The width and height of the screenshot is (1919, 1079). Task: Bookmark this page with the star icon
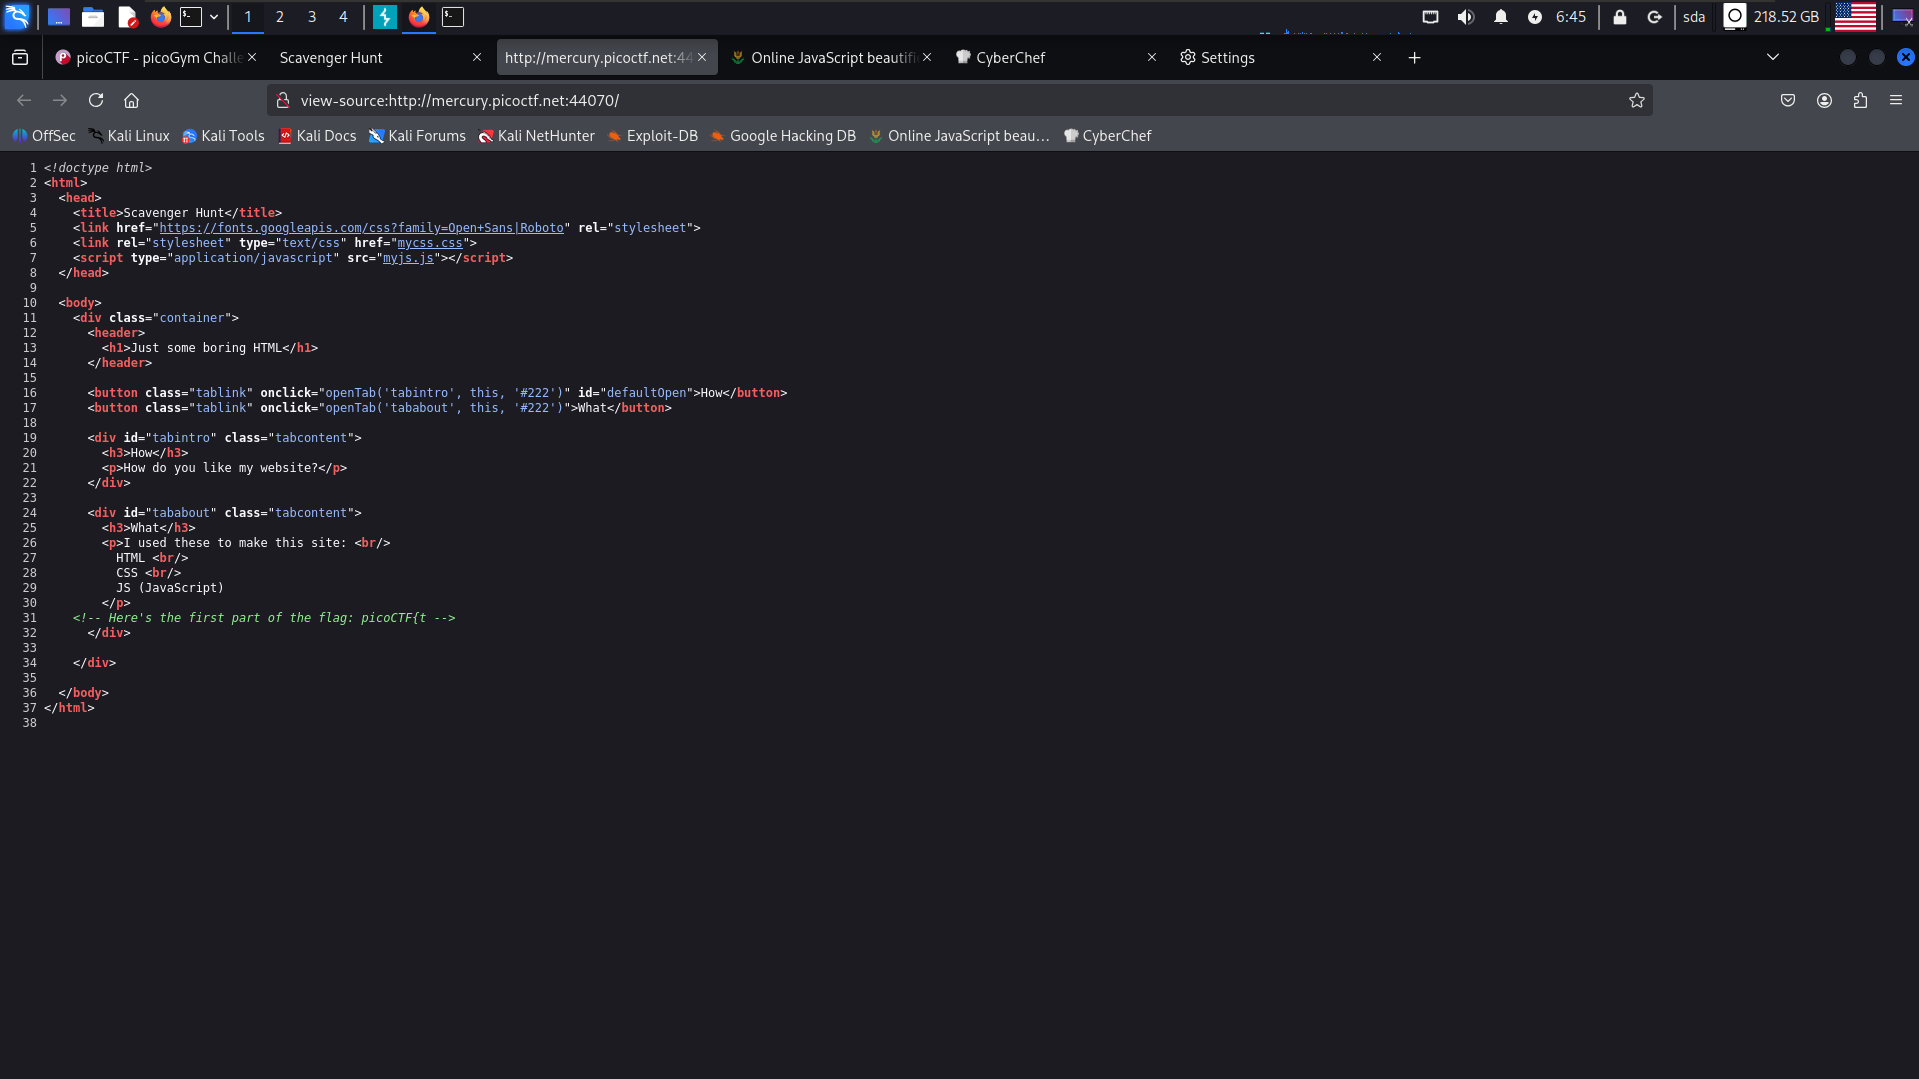(1636, 100)
